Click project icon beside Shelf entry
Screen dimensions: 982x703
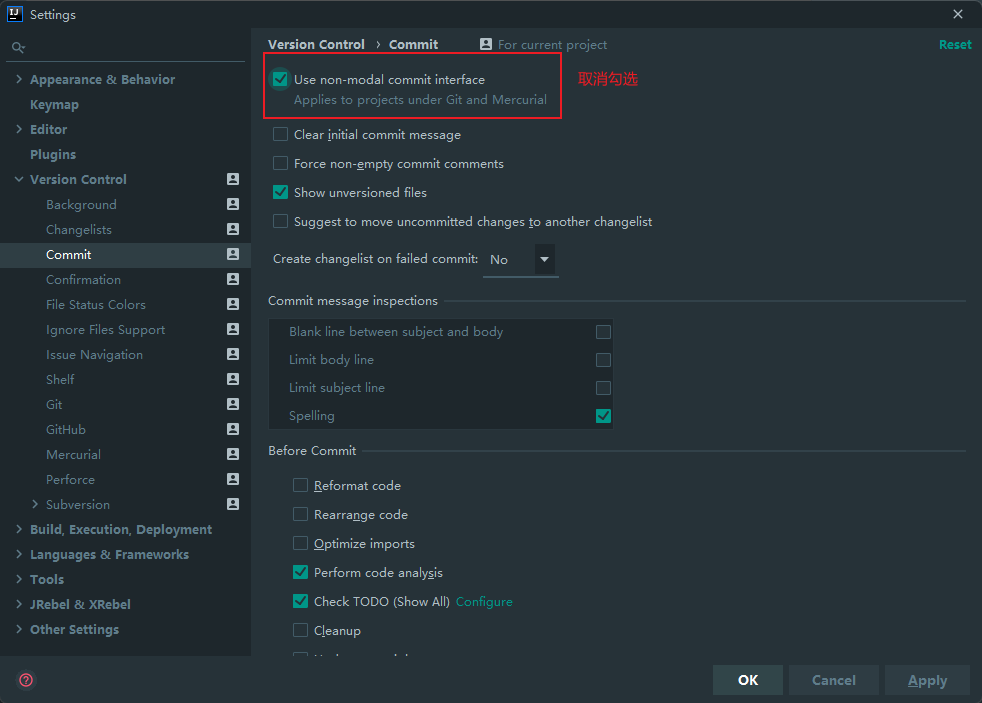click(x=233, y=379)
